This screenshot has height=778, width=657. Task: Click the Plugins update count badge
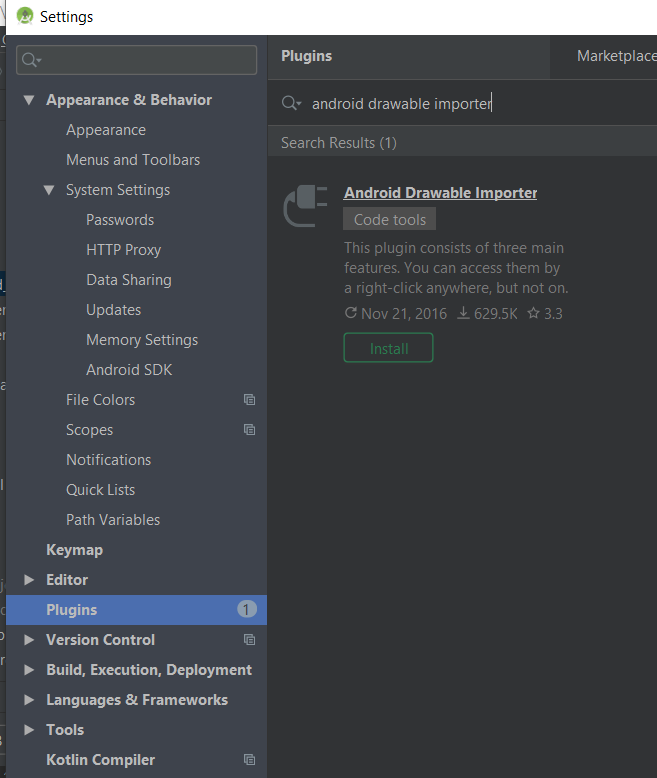click(247, 610)
